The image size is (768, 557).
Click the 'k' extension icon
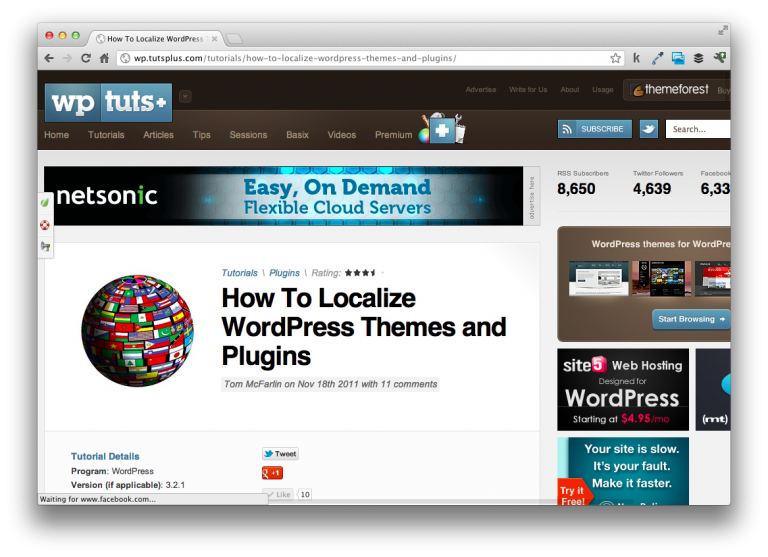pyautogui.click(x=636, y=58)
